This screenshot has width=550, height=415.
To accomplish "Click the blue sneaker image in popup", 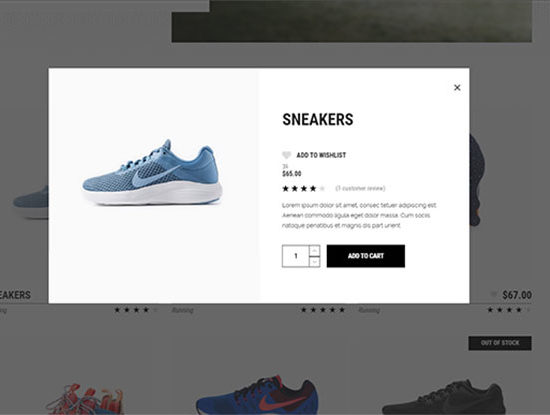I will coord(152,173).
